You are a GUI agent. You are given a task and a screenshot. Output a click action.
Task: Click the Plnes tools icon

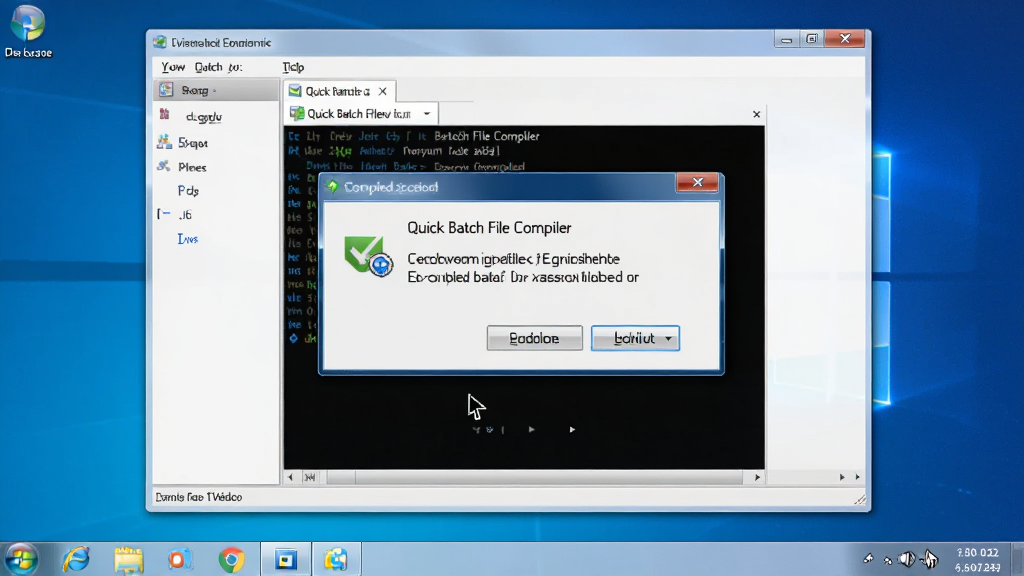click(x=163, y=166)
